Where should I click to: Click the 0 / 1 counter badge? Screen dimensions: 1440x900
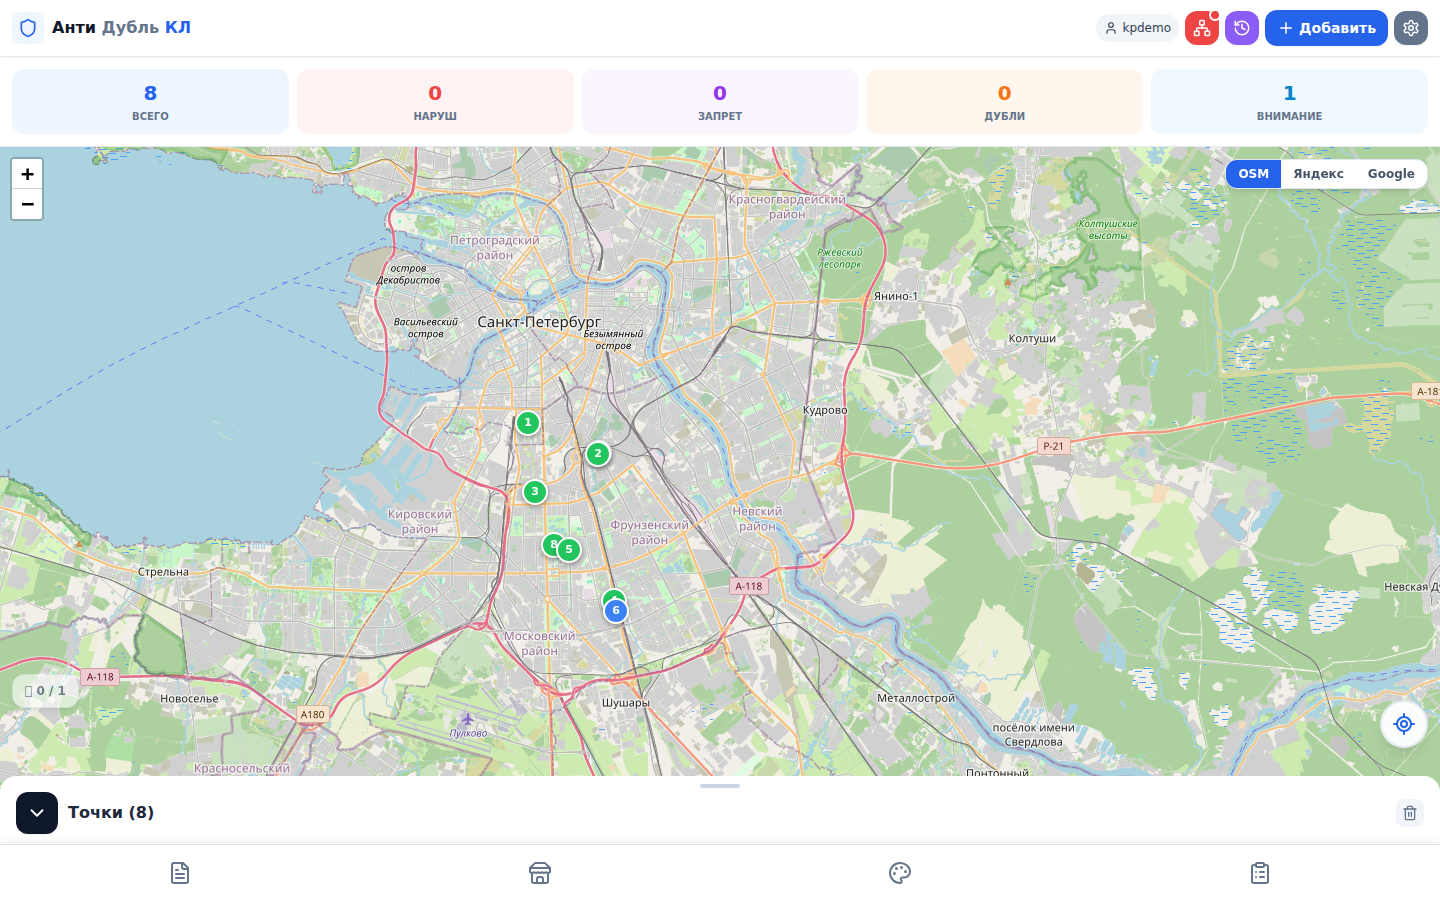[x=45, y=691]
